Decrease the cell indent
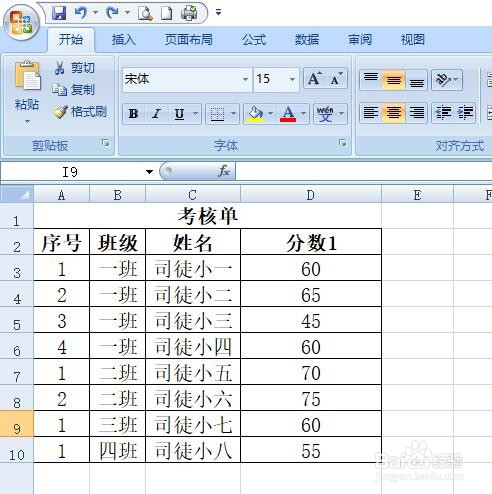The width and height of the screenshot is (492, 494). point(443,113)
